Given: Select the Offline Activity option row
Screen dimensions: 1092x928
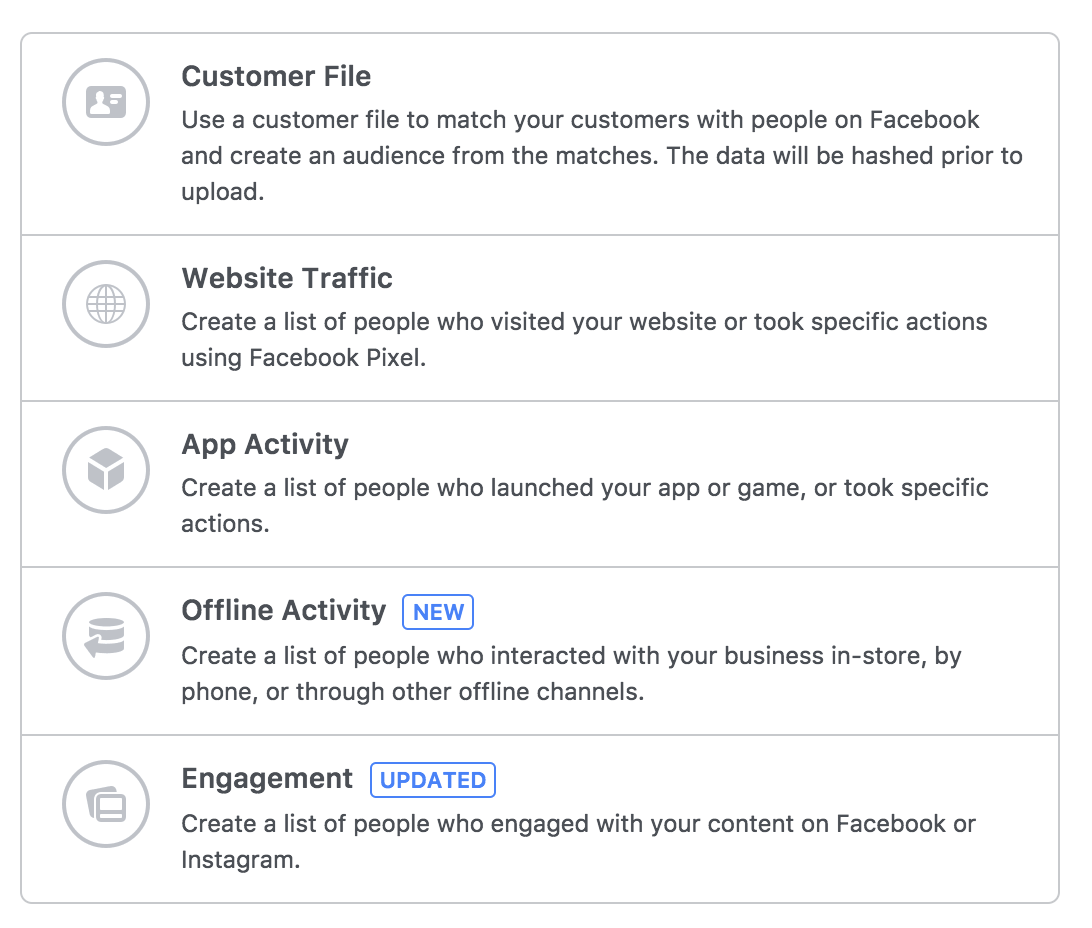Looking at the screenshot, I should [540, 651].
